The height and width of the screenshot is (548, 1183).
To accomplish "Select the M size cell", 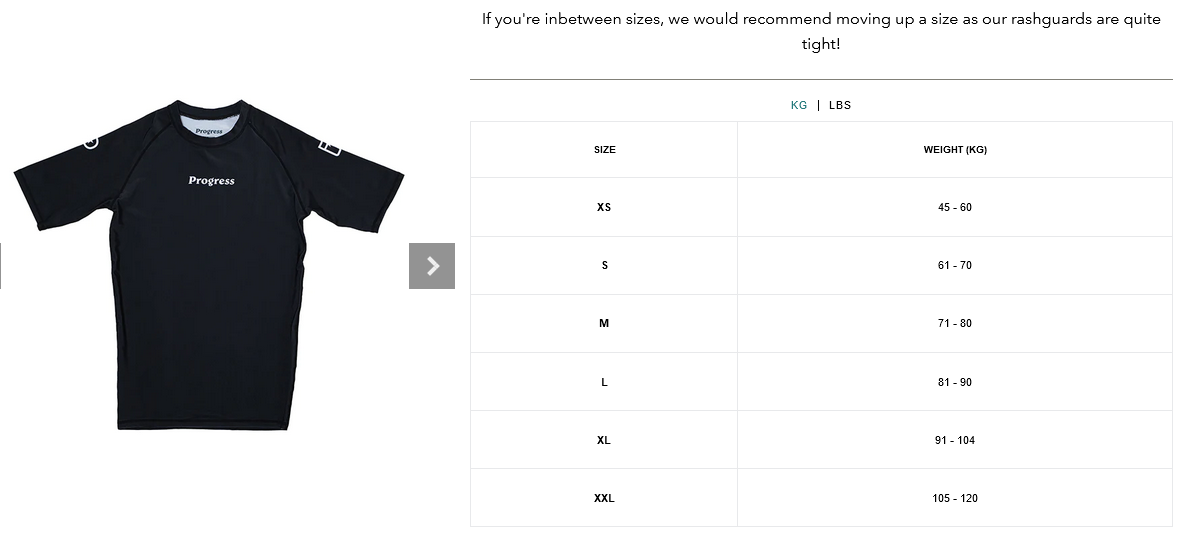I will point(604,323).
